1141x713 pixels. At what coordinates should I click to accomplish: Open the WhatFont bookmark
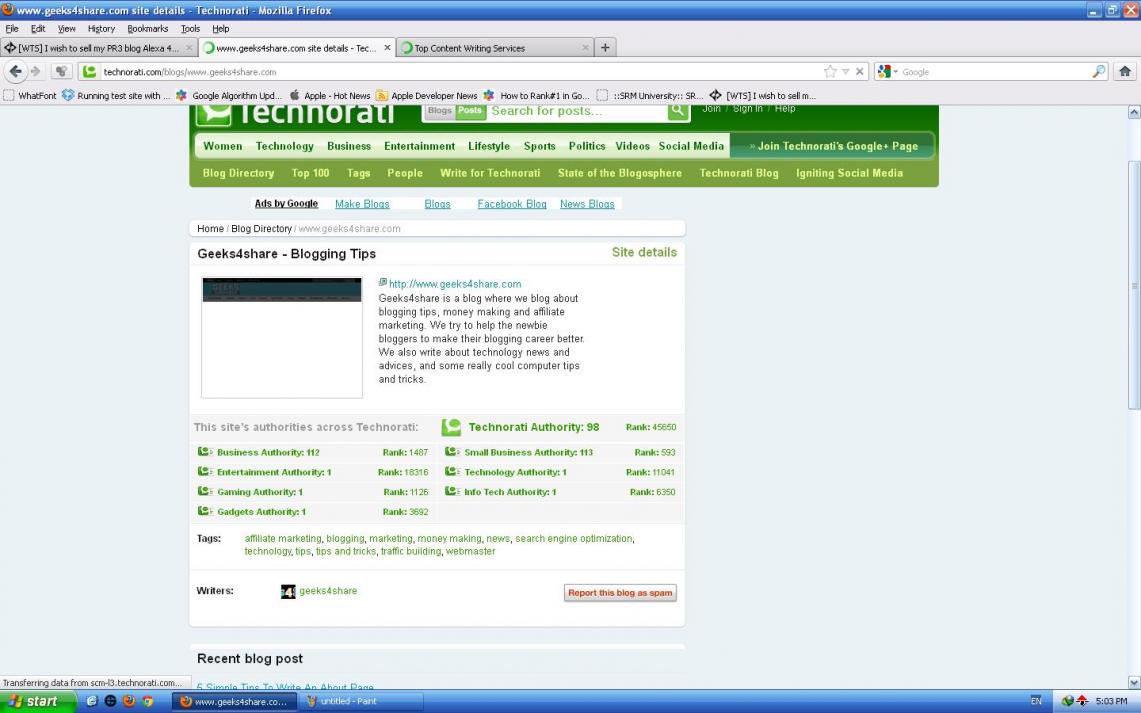30,95
